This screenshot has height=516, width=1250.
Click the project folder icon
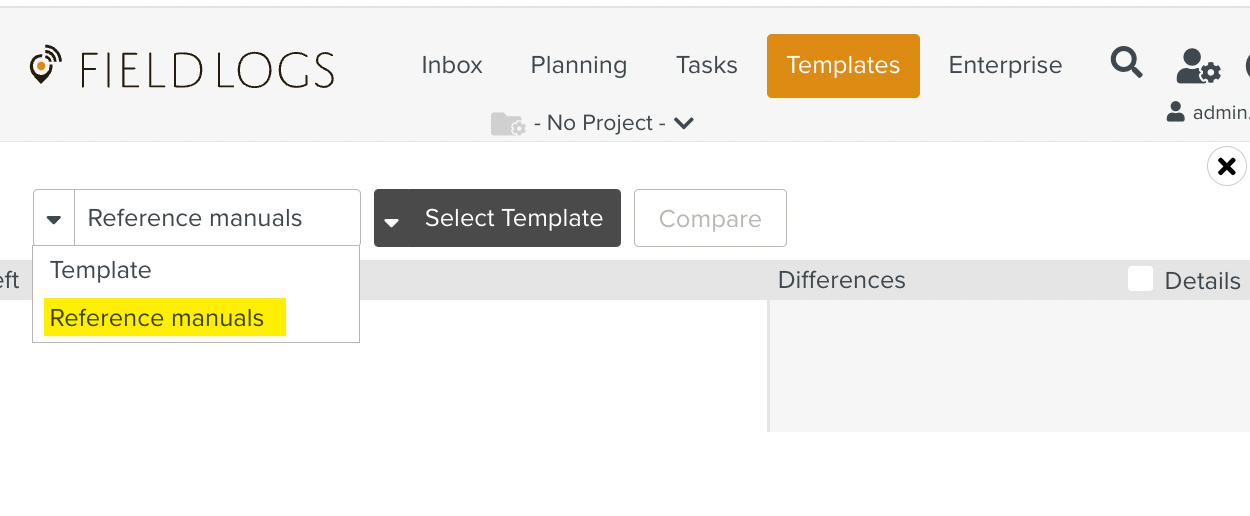tap(508, 123)
